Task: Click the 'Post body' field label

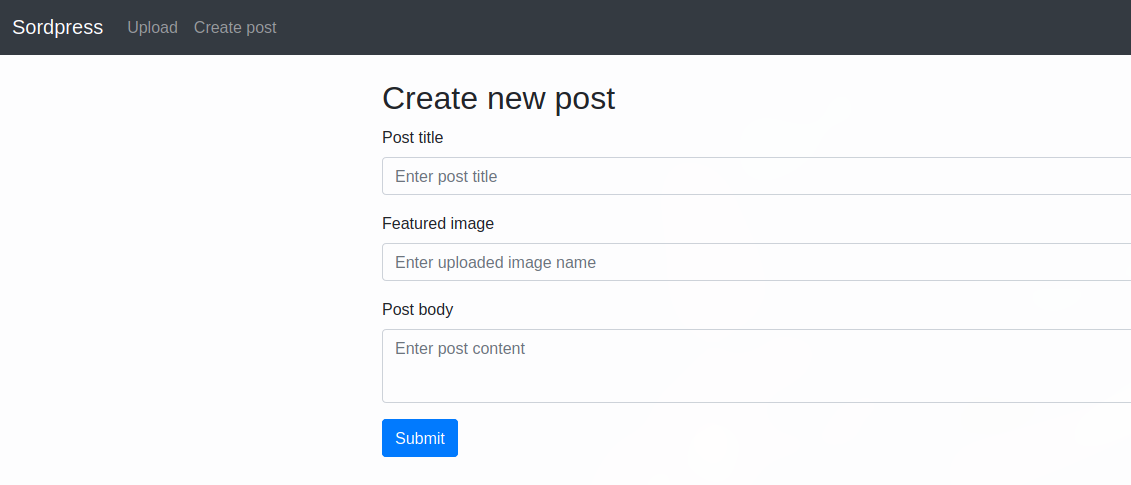Action: [418, 310]
